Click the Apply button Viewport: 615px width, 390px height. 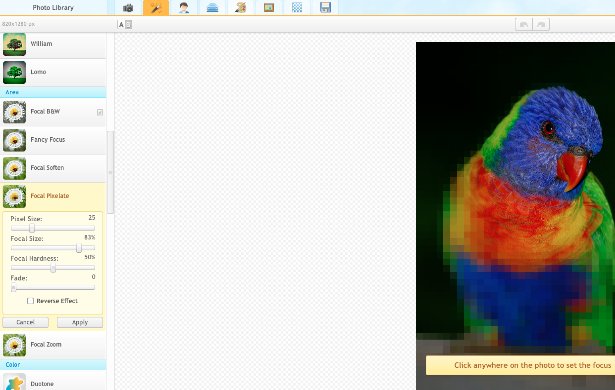(80, 323)
